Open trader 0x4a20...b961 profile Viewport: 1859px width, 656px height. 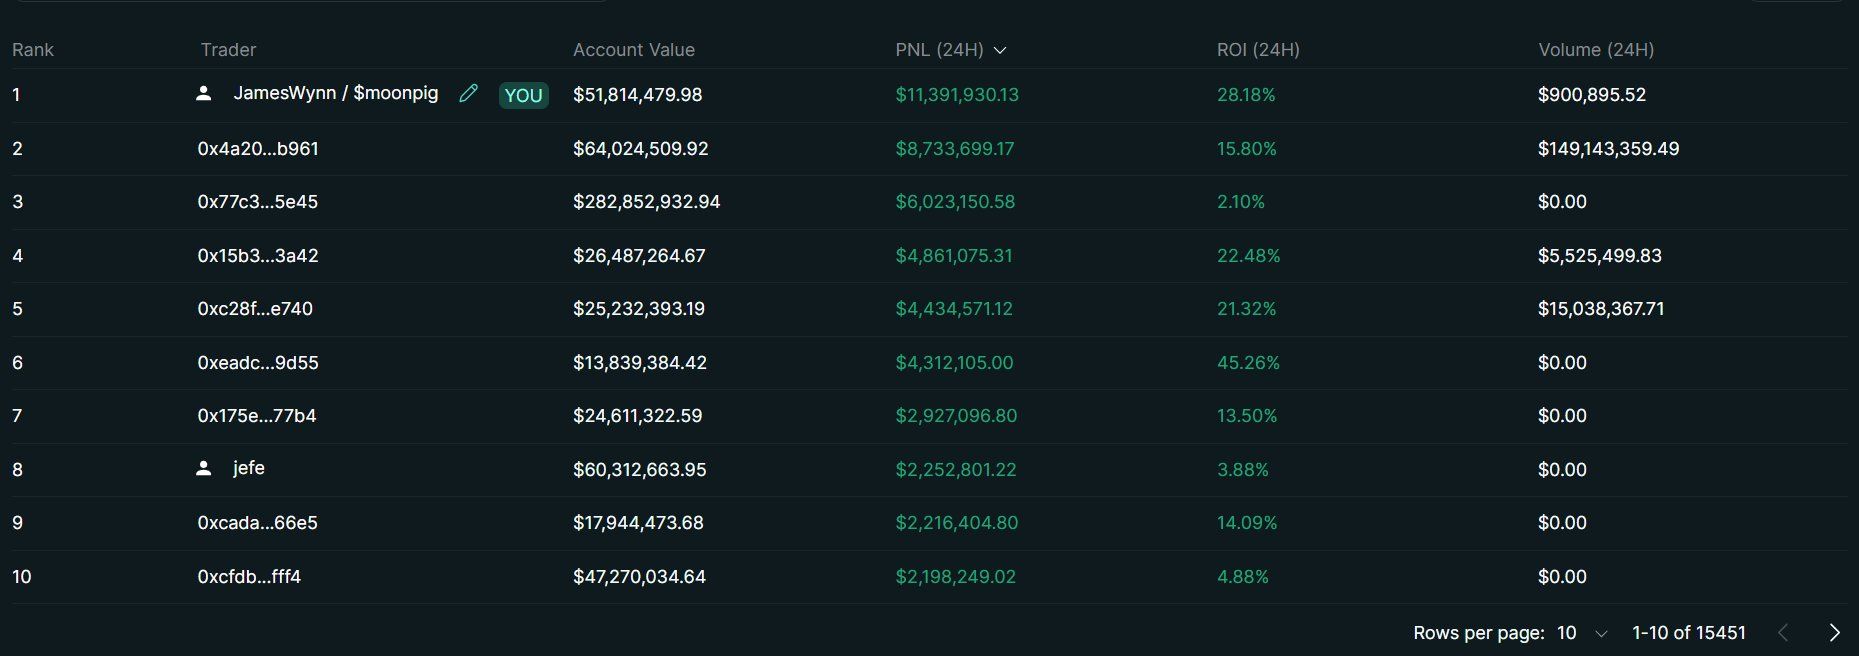coord(258,149)
